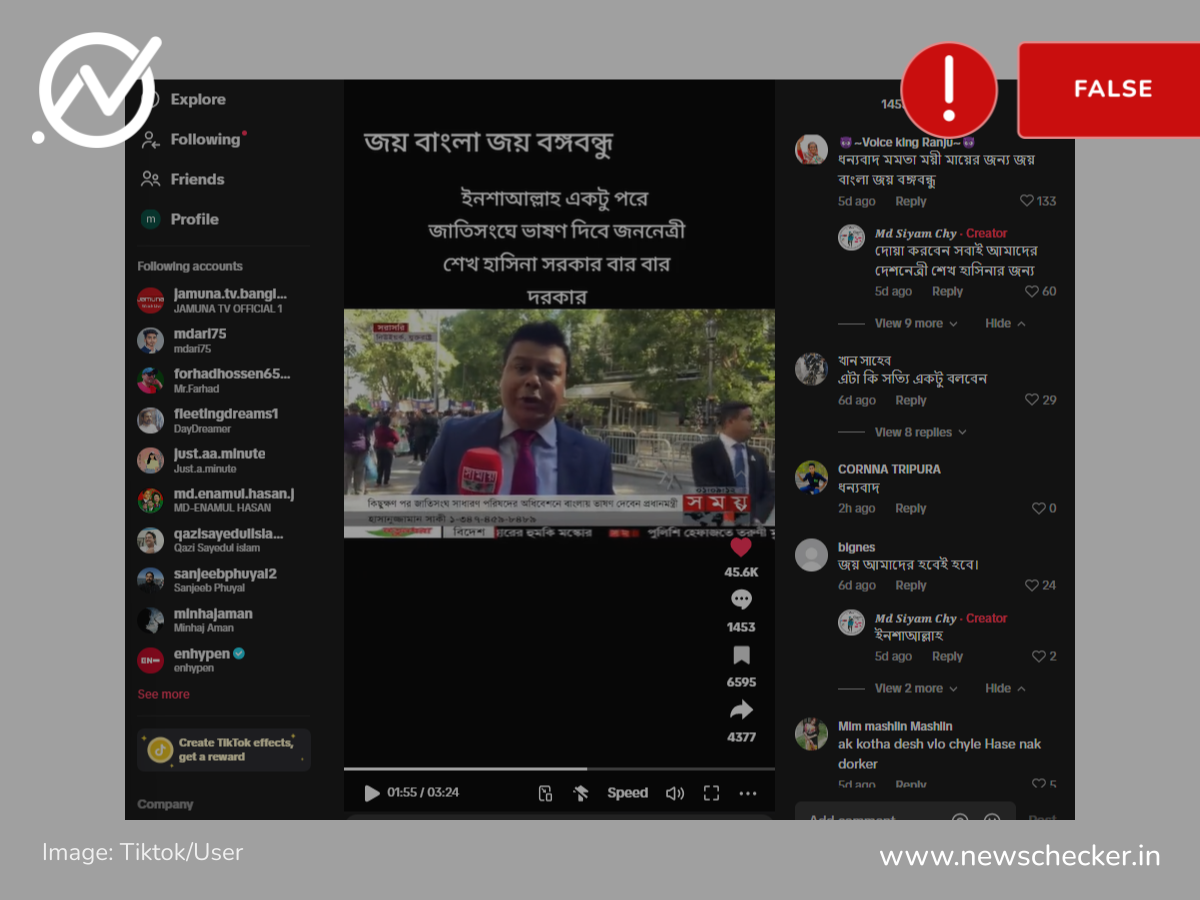Click the bignes commenter avatar
The height and width of the screenshot is (900, 1200).
811,555
